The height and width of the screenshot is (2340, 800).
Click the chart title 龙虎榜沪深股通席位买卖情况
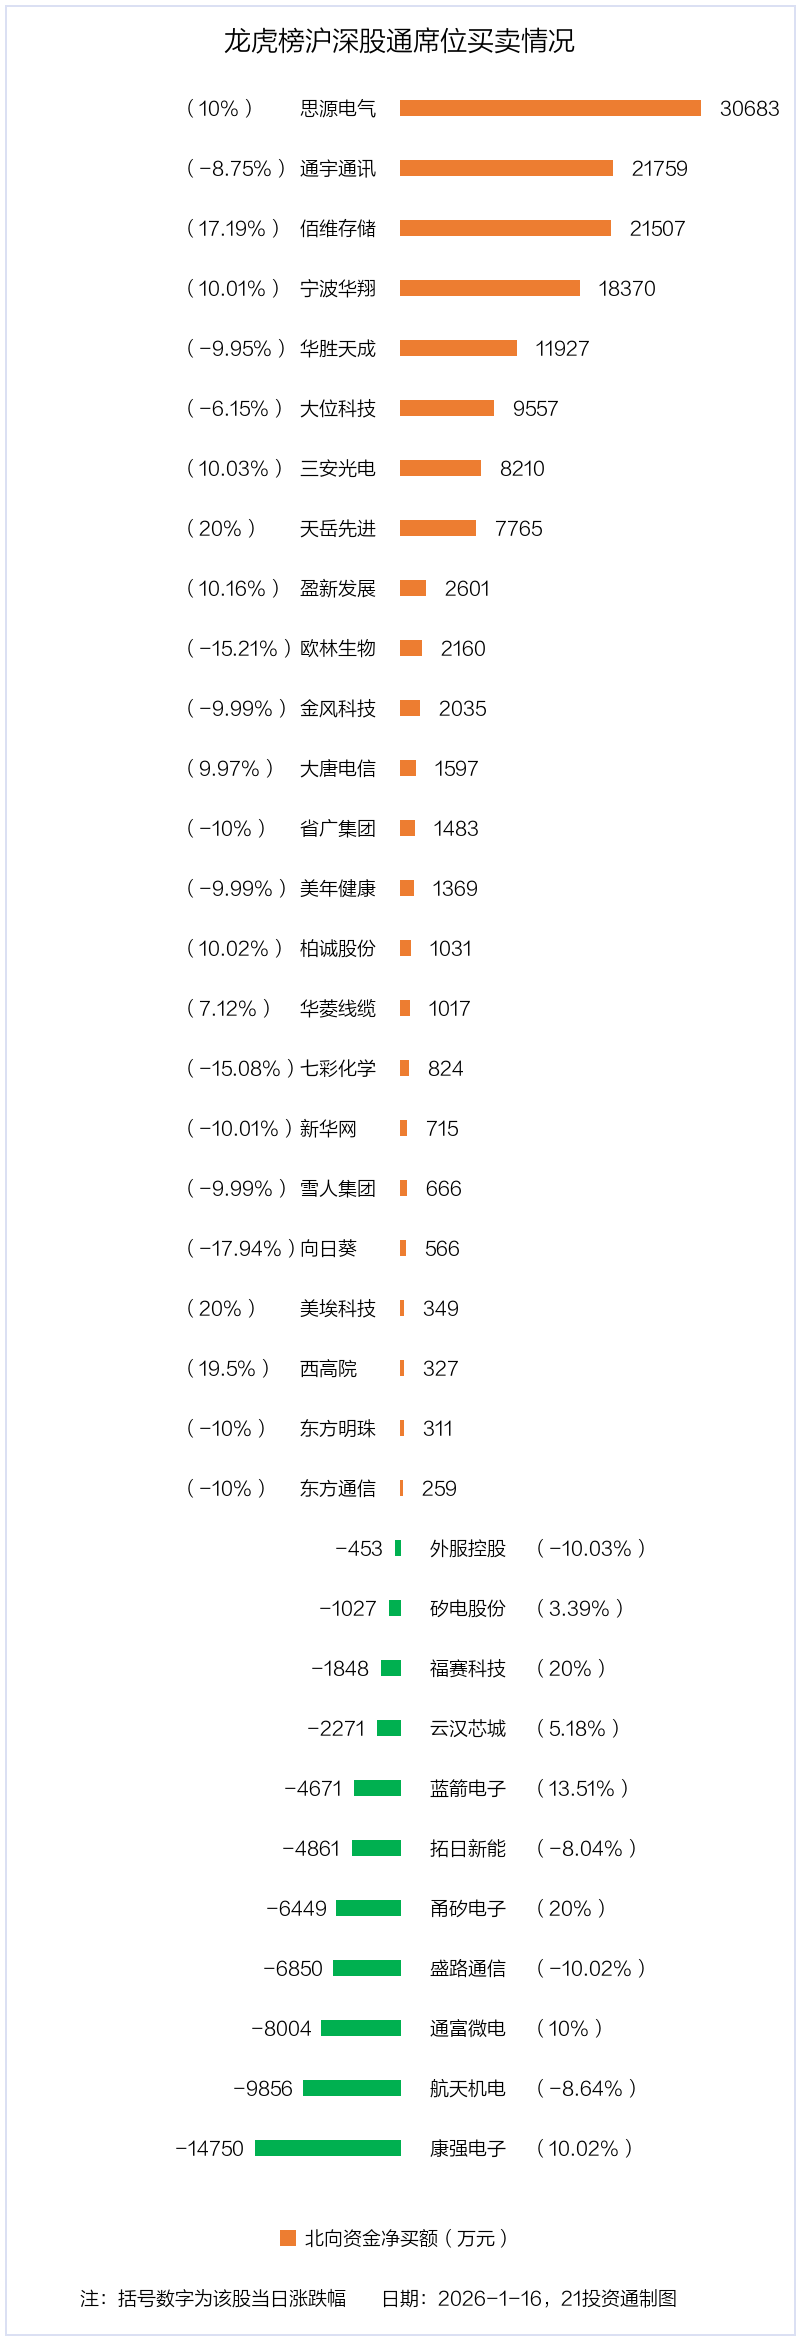tap(399, 41)
